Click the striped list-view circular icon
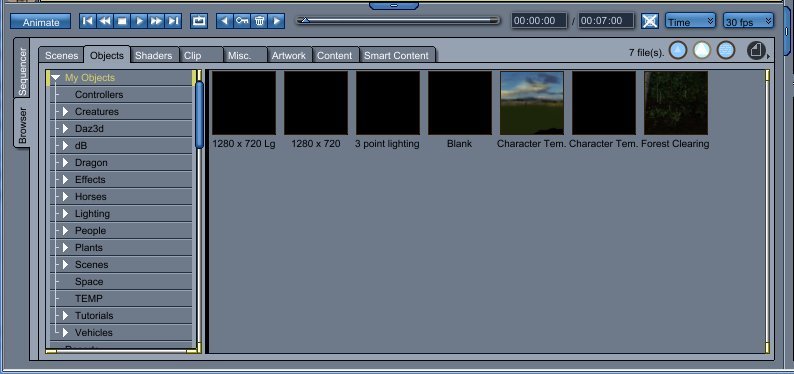The image size is (794, 374). [726, 50]
